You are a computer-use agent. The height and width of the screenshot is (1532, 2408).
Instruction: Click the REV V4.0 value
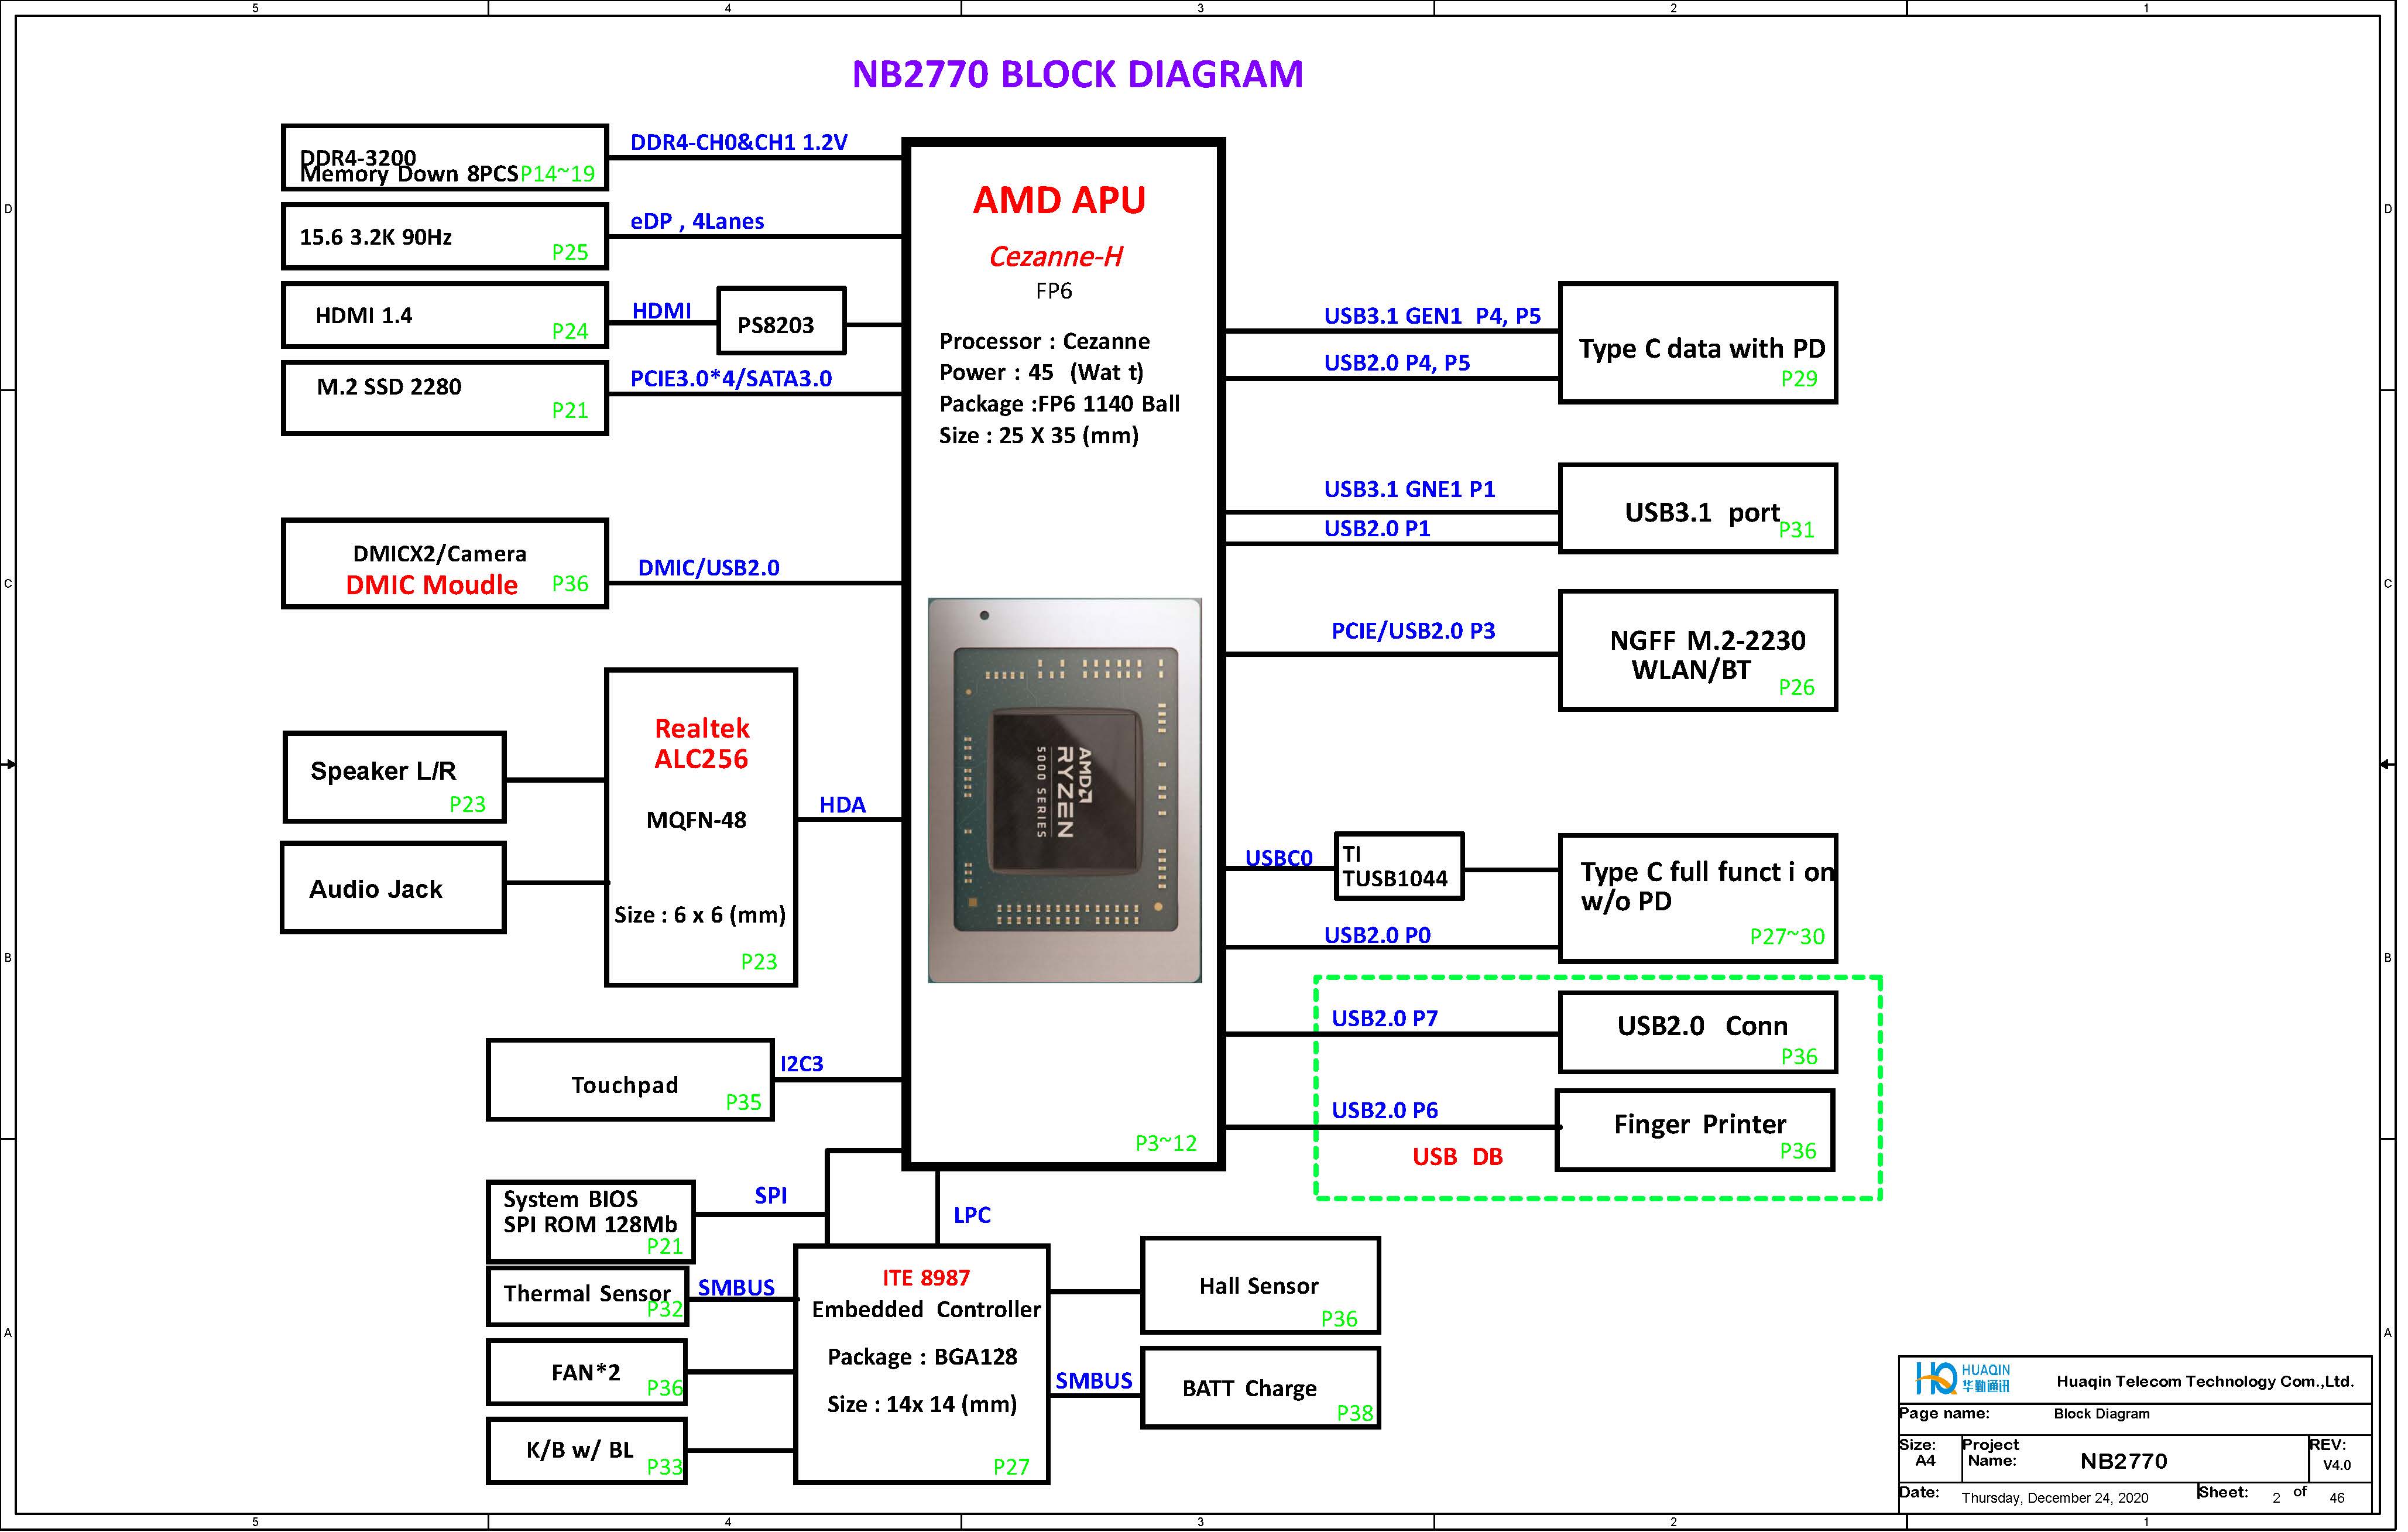(x=2336, y=1465)
